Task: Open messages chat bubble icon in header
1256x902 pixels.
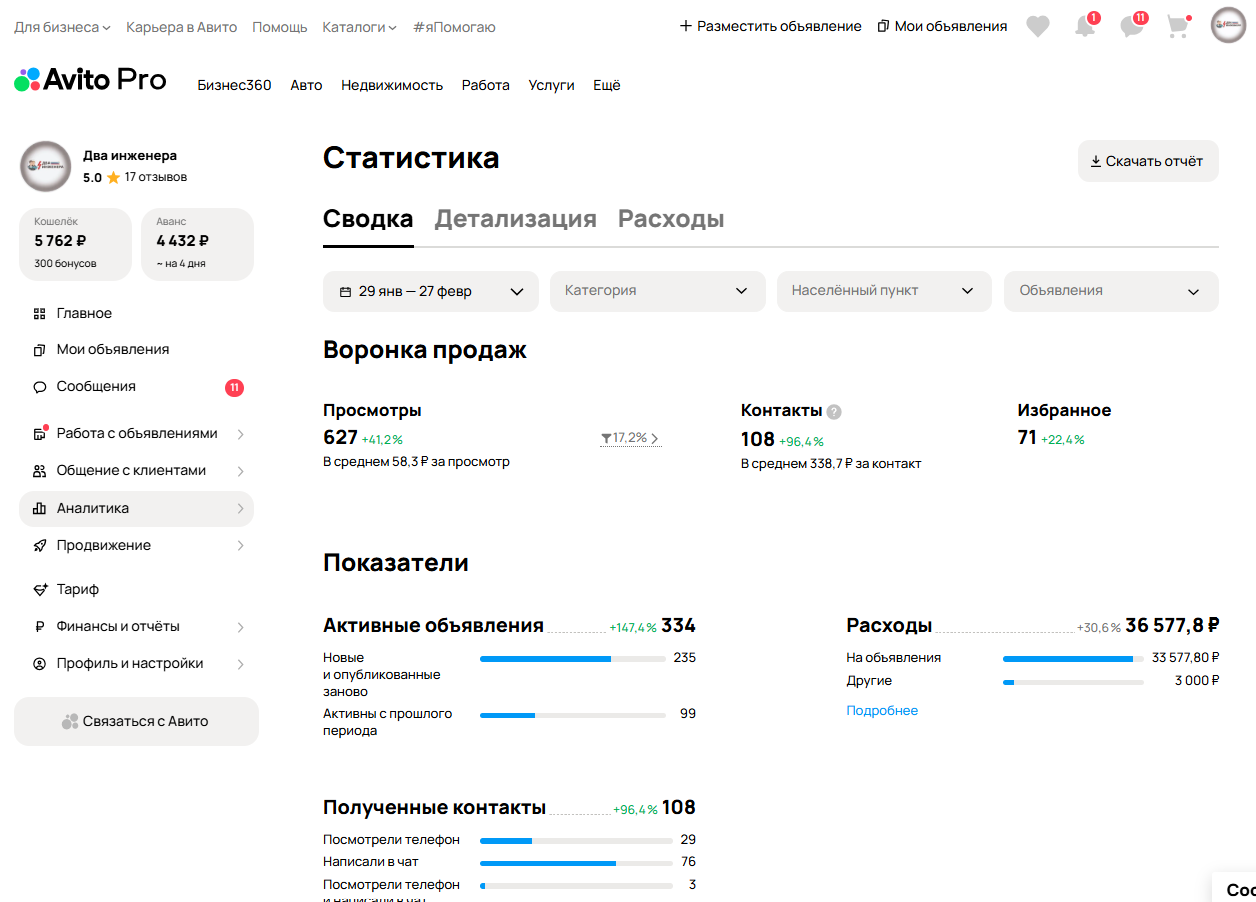Action: (1132, 27)
